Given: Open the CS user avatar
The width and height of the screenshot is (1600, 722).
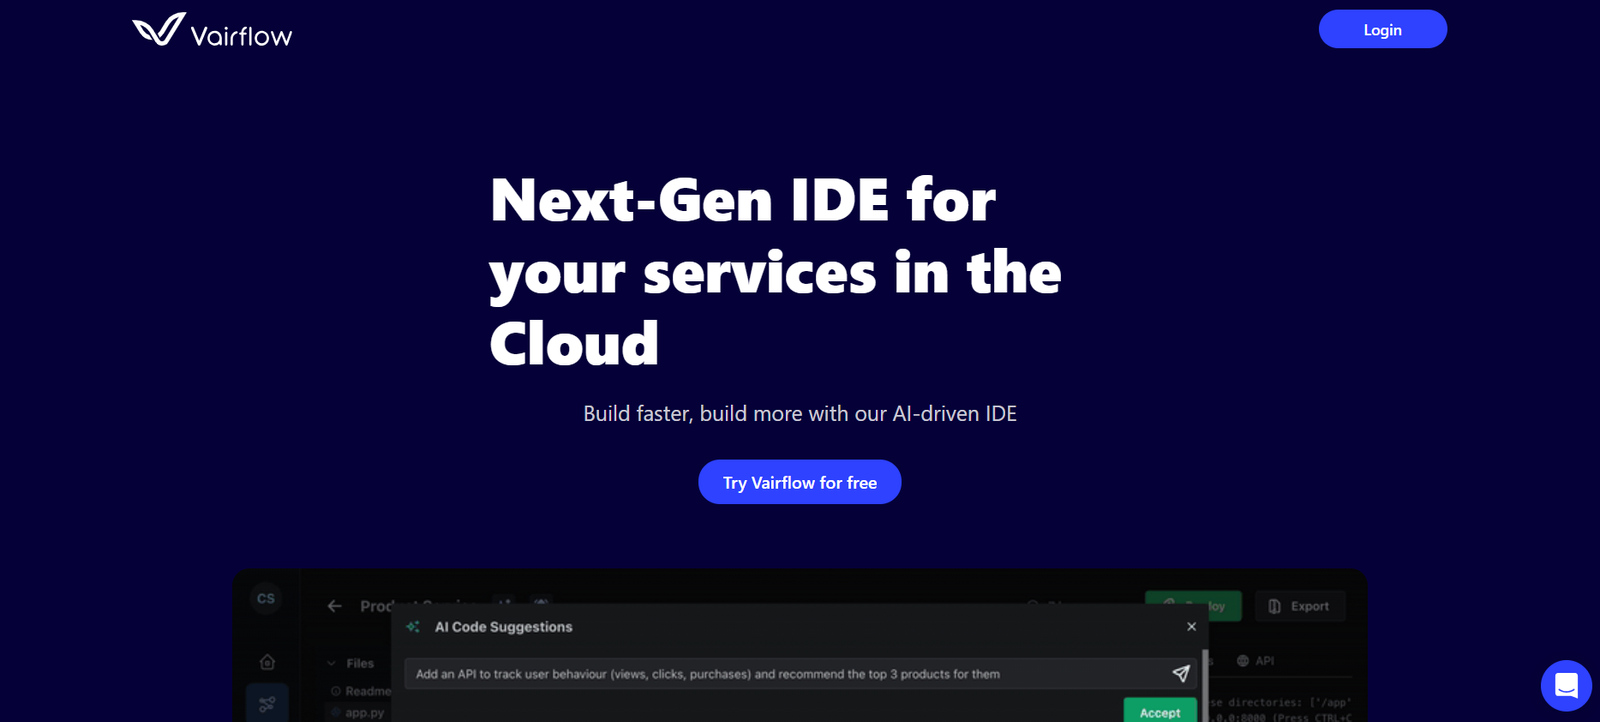Looking at the screenshot, I should coord(266,599).
